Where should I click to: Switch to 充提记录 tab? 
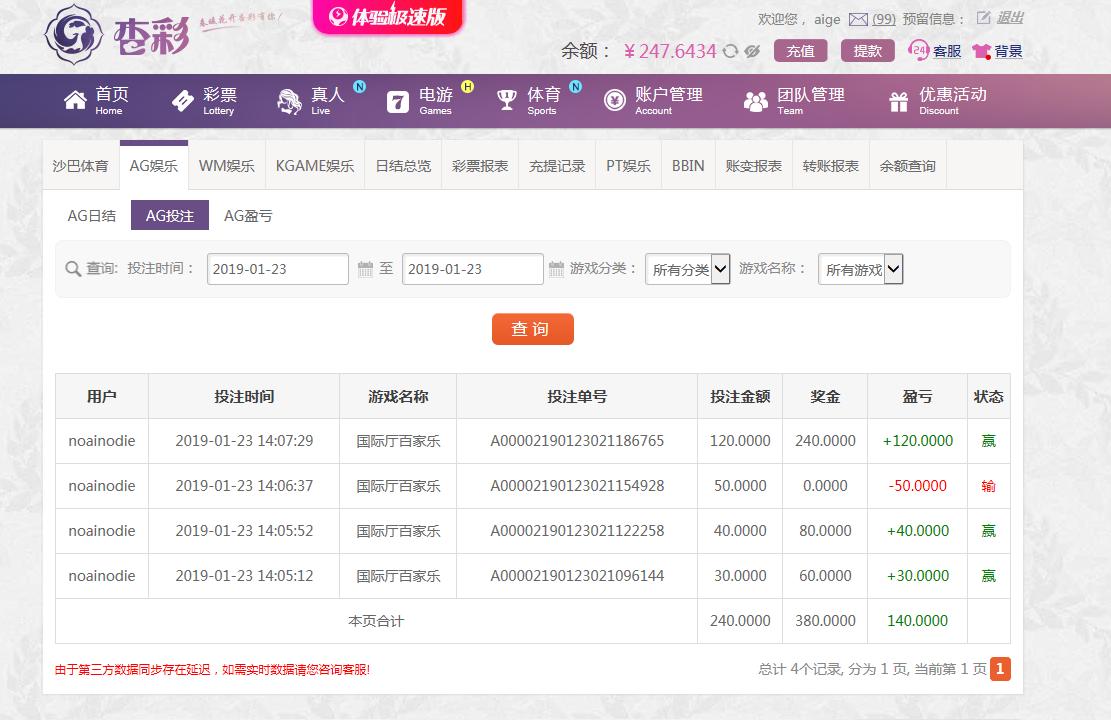pos(558,166)
